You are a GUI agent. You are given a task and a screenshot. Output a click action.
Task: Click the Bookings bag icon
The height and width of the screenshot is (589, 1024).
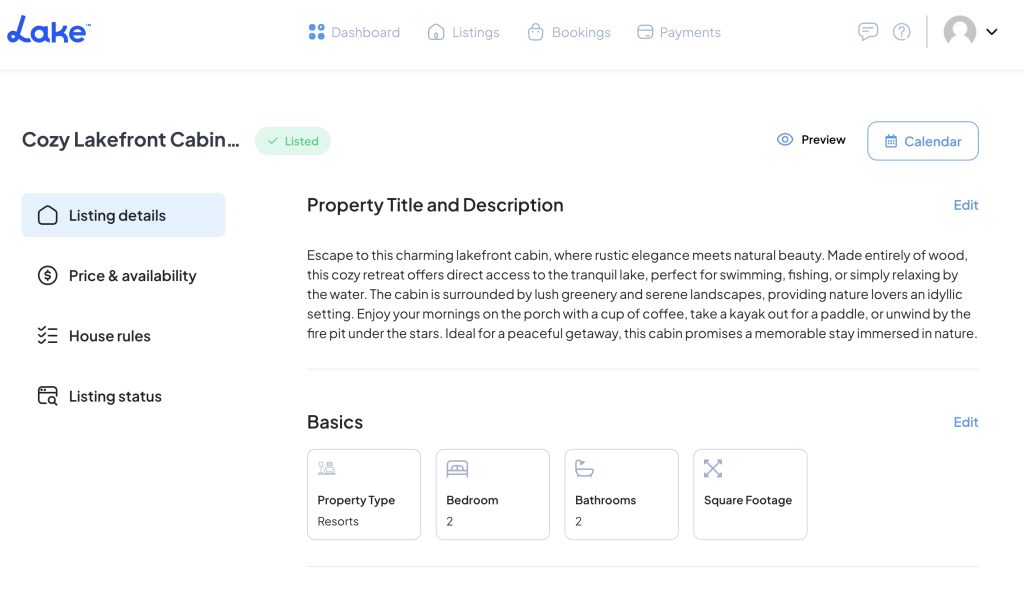(535, 32)
